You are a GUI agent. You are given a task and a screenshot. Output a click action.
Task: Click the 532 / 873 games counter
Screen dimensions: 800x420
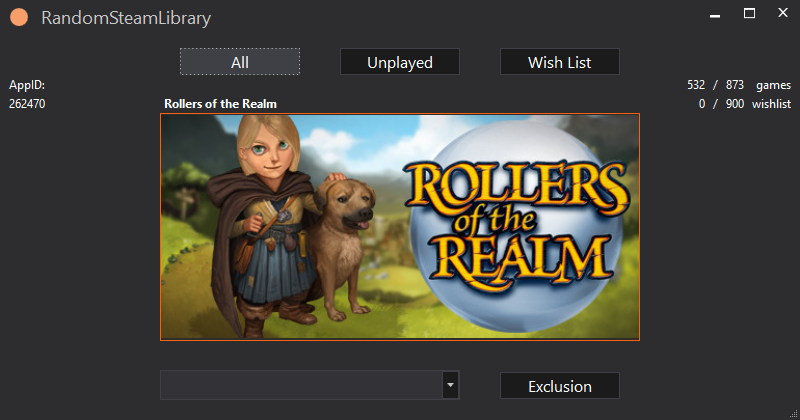pos(734,86)
